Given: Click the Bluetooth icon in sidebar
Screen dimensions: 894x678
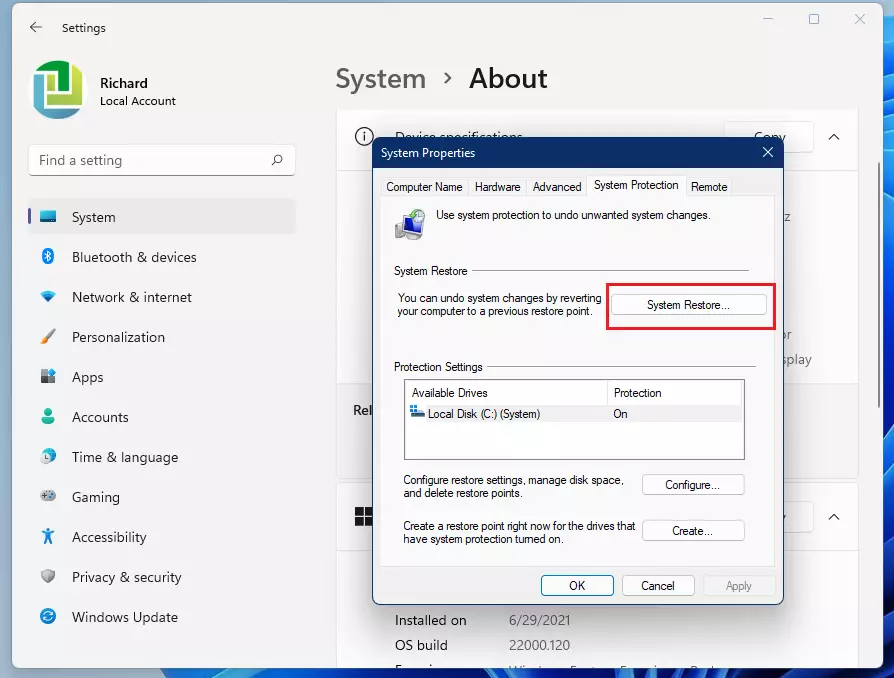Looking at the screenshot, I should (48, 257).
